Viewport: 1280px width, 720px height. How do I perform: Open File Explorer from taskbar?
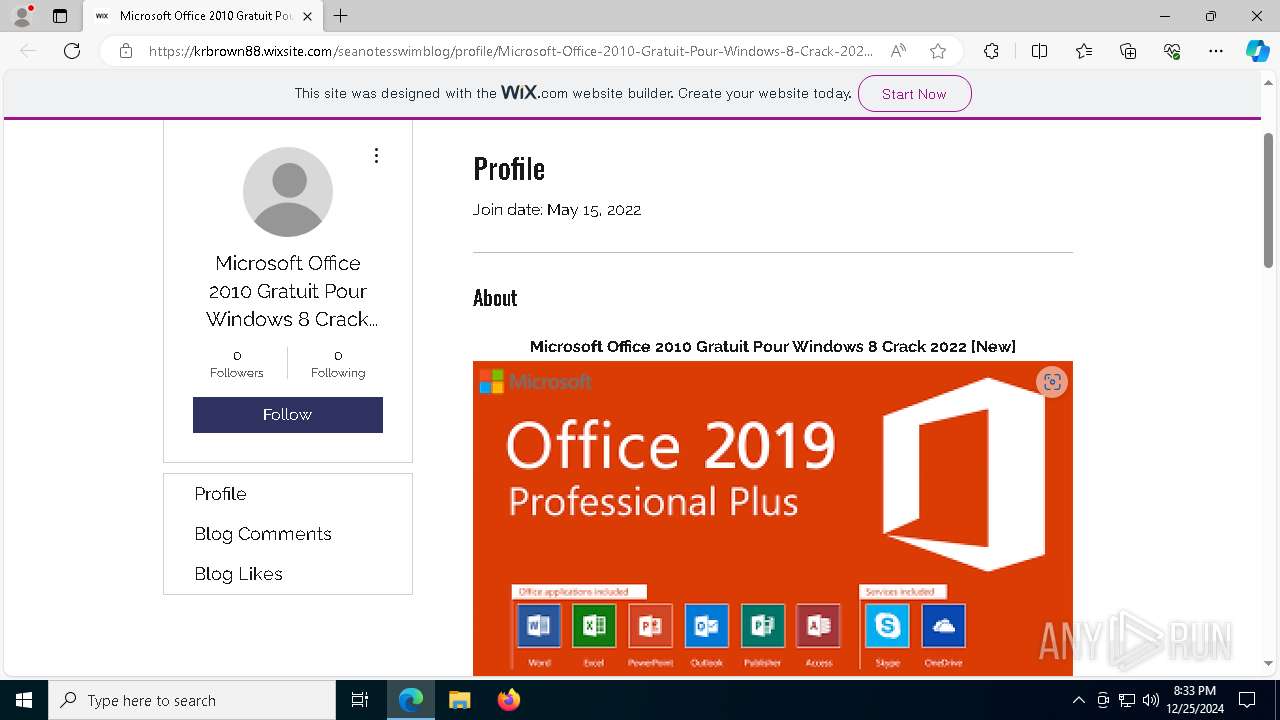(x=459, y=700)
